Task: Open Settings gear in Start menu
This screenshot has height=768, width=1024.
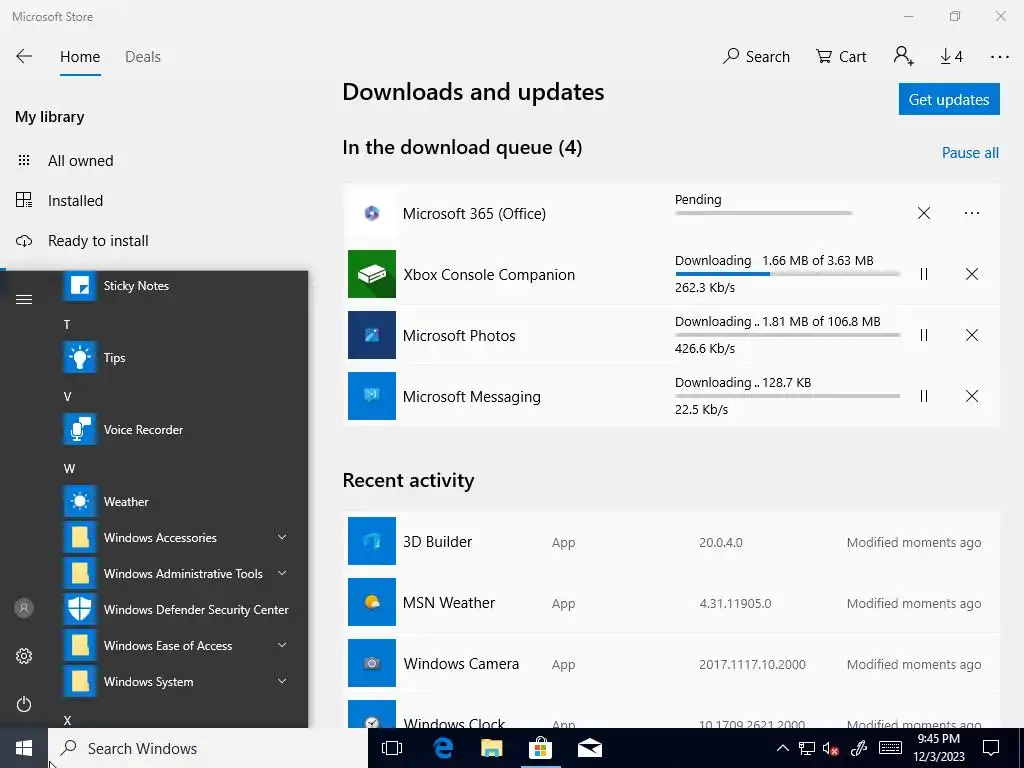Action: [24, 656]
